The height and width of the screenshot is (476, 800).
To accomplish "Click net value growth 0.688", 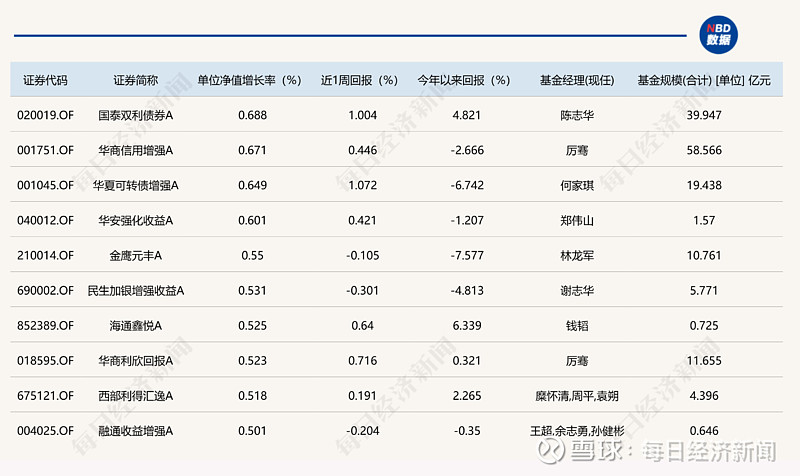I will coord(253,115).
